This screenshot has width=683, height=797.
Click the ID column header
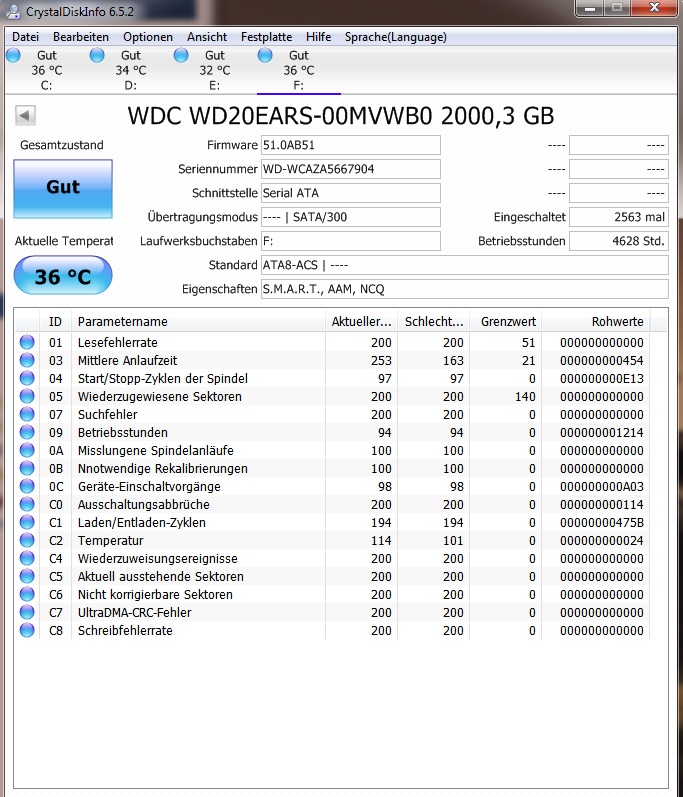click(x=55, y=322)
